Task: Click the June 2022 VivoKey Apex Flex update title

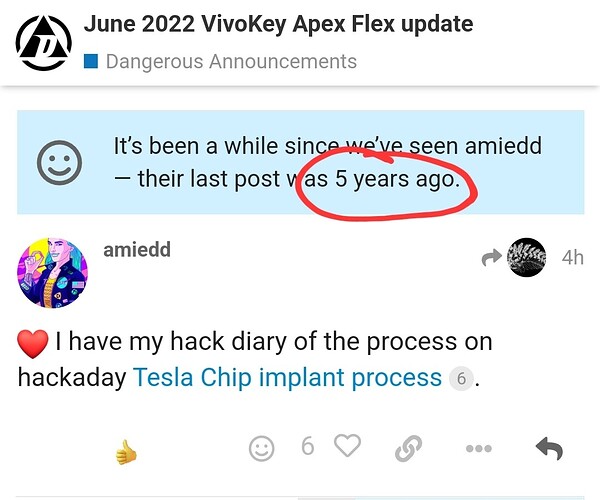Action: click(279, 24)
